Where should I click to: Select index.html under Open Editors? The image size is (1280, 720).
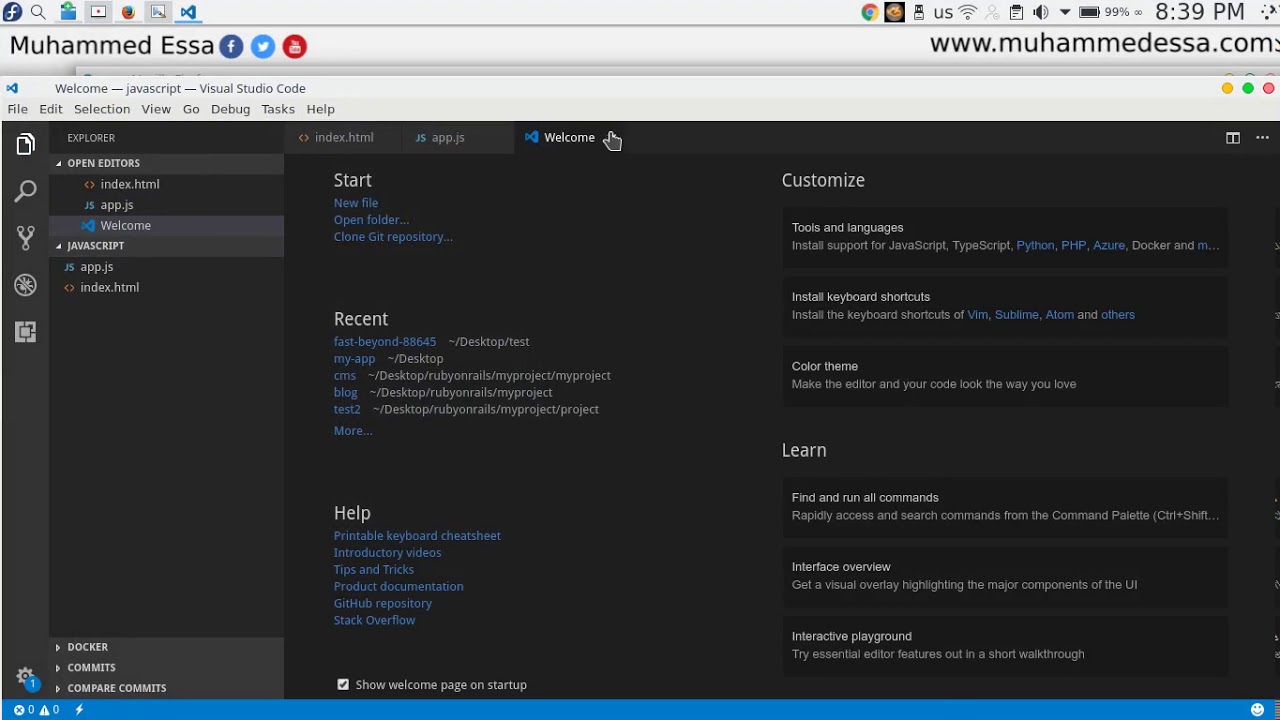[x=167, y=184]
